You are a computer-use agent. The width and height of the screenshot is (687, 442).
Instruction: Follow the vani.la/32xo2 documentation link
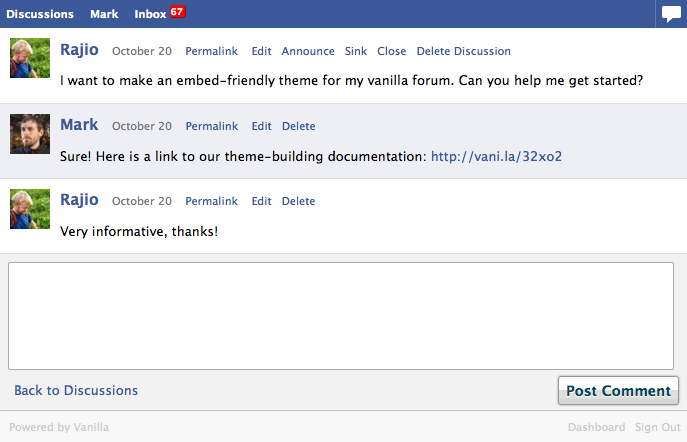pyautogui.click(x=496, y=156)
